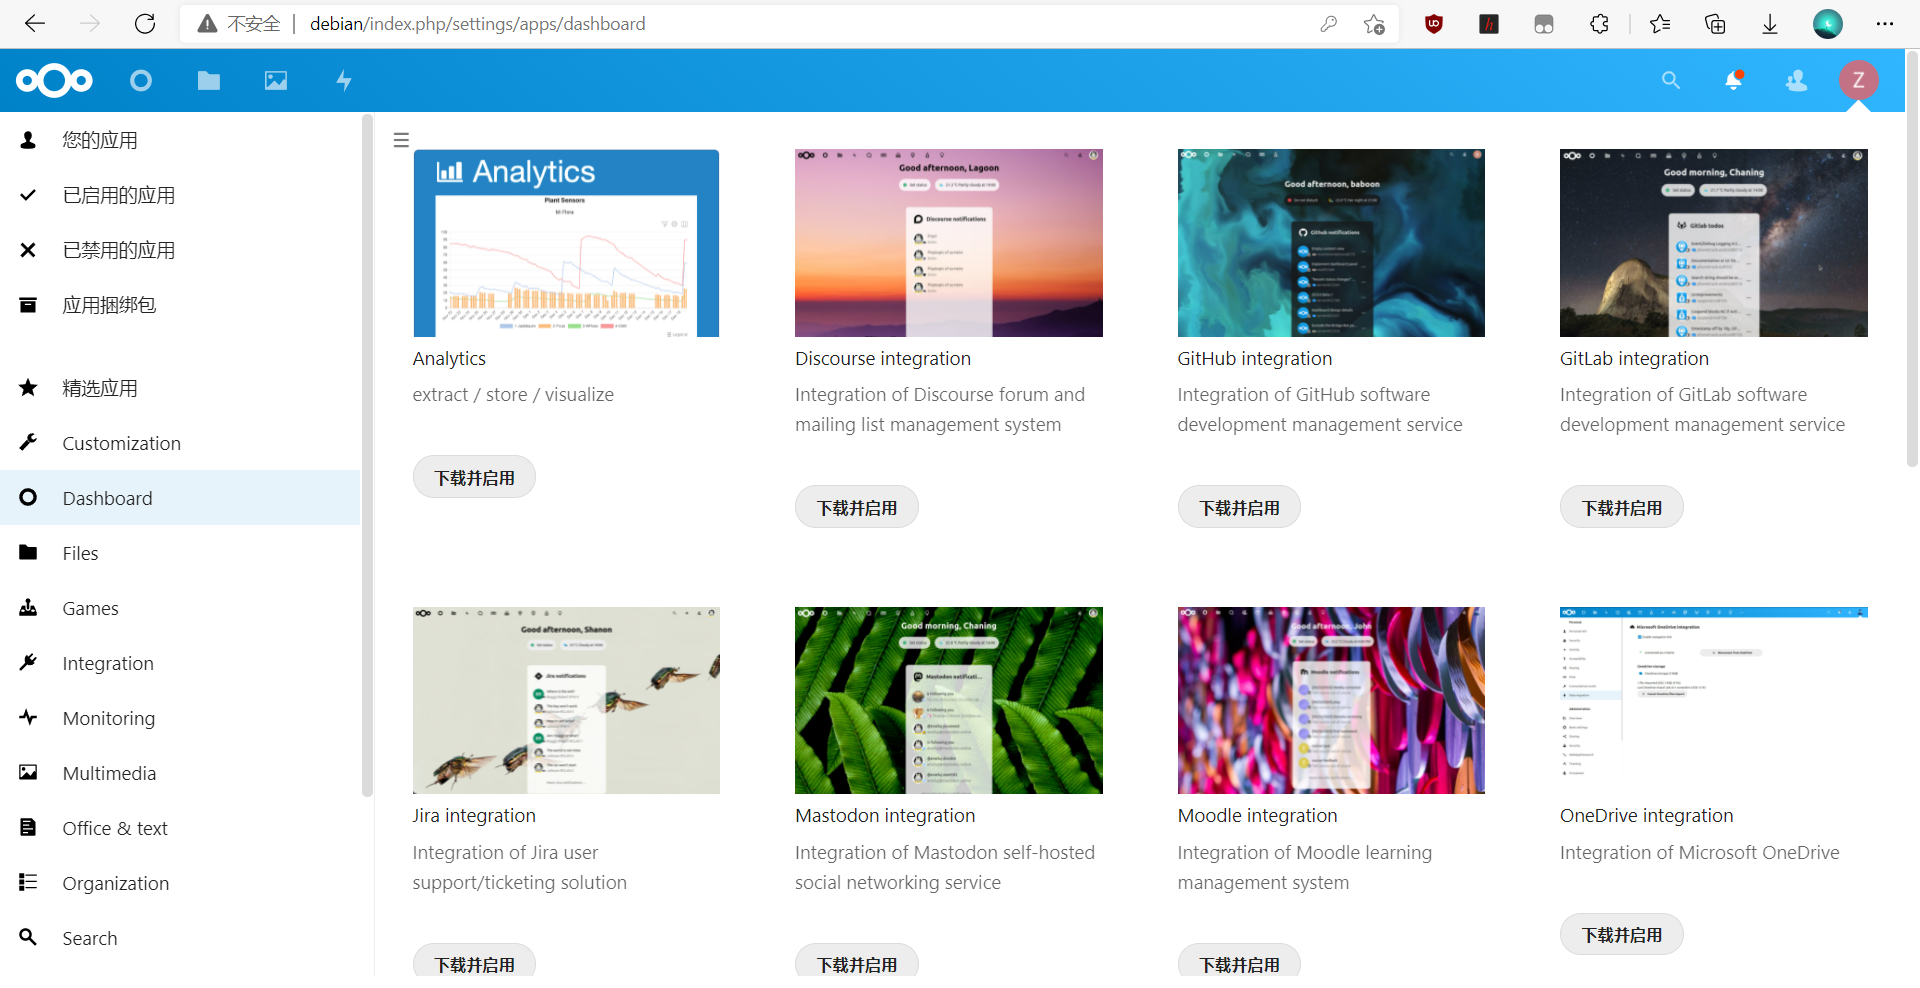Open the Moodle integration title
Screen dimensions: 1920x988
[1257, 816]
